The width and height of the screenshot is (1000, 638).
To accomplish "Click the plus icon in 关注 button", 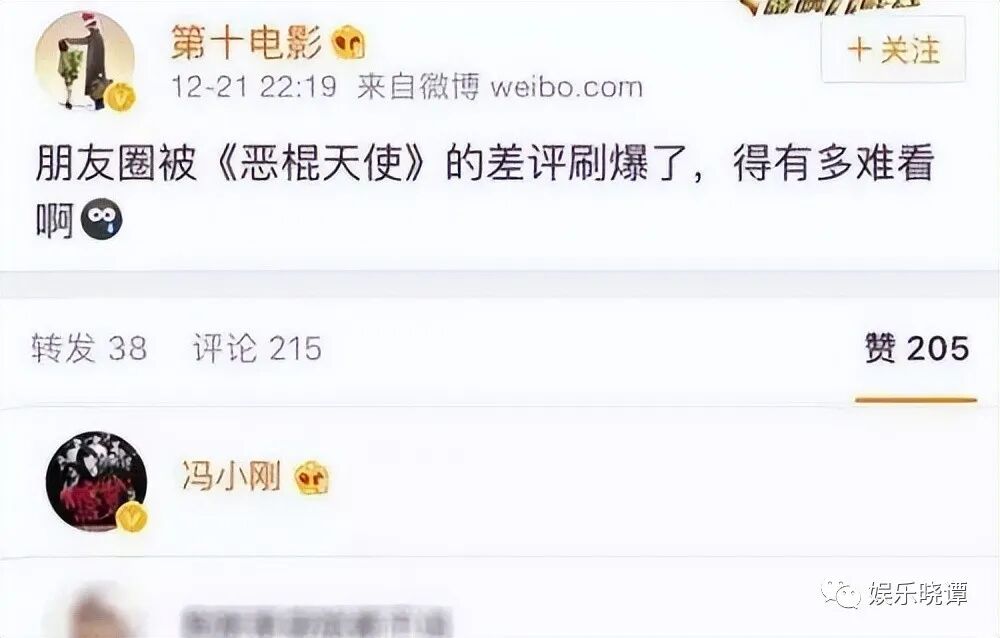I will tap(860, 50).
